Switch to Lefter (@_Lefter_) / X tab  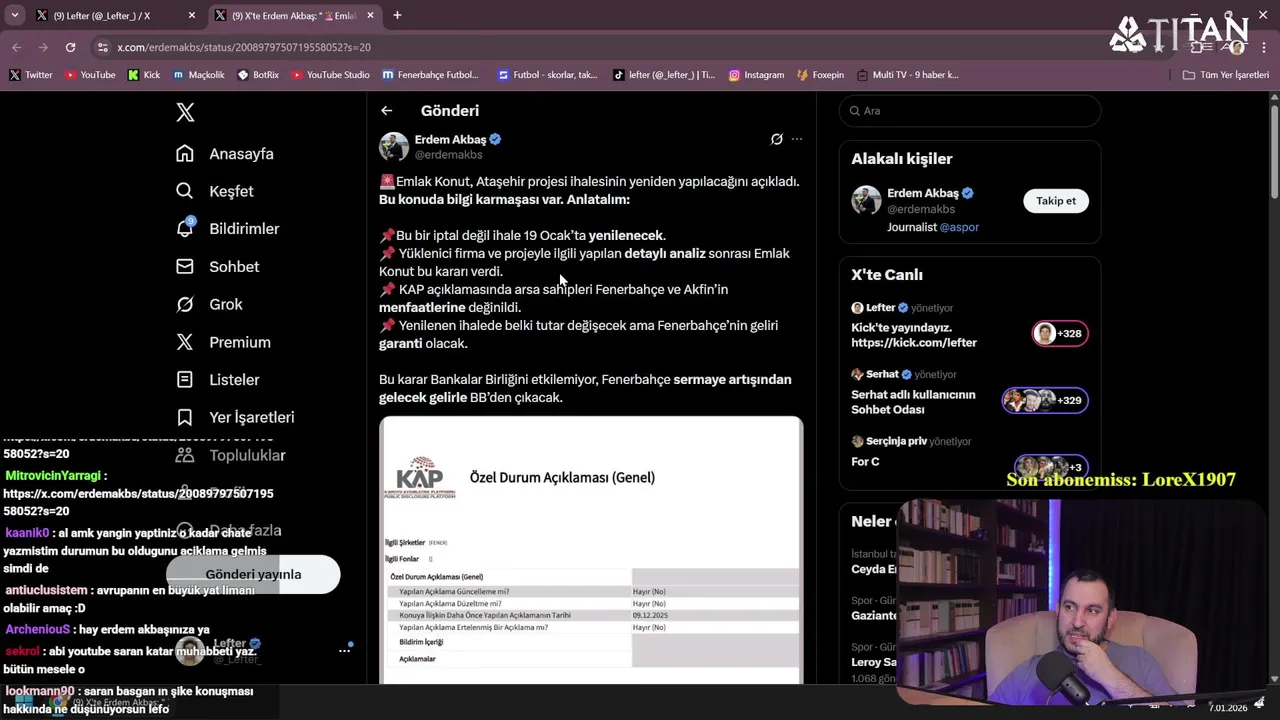tap(115, 15)
